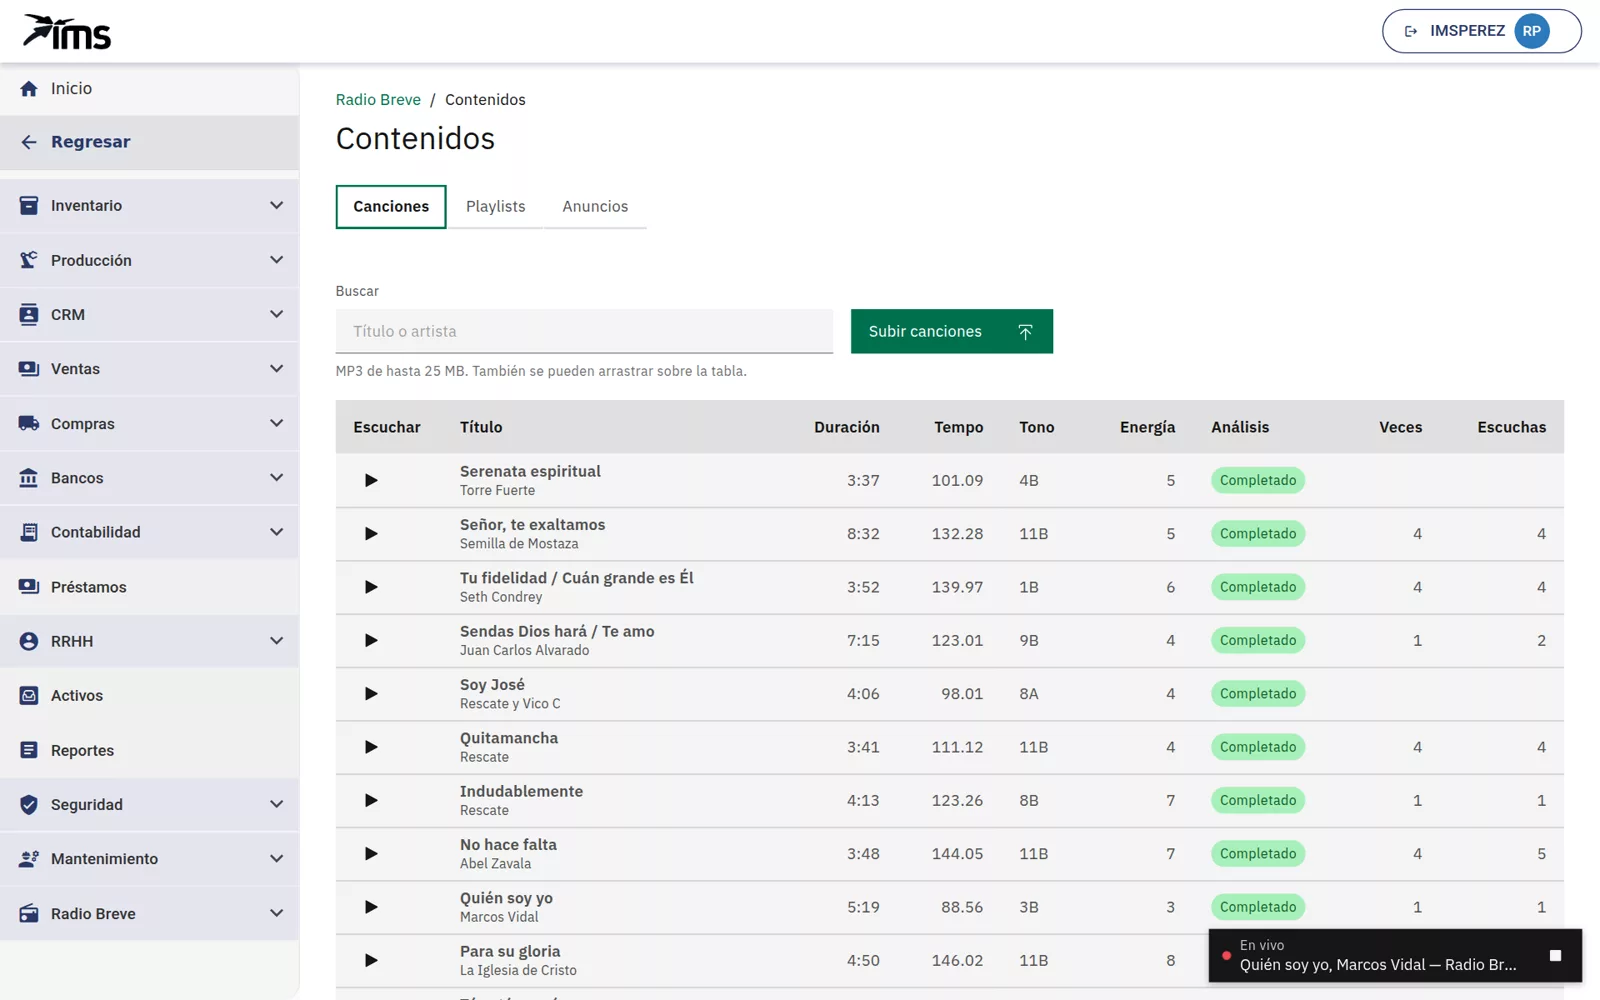
Task: Expand the Contabilidad section chevron
Action: [276, 532]
